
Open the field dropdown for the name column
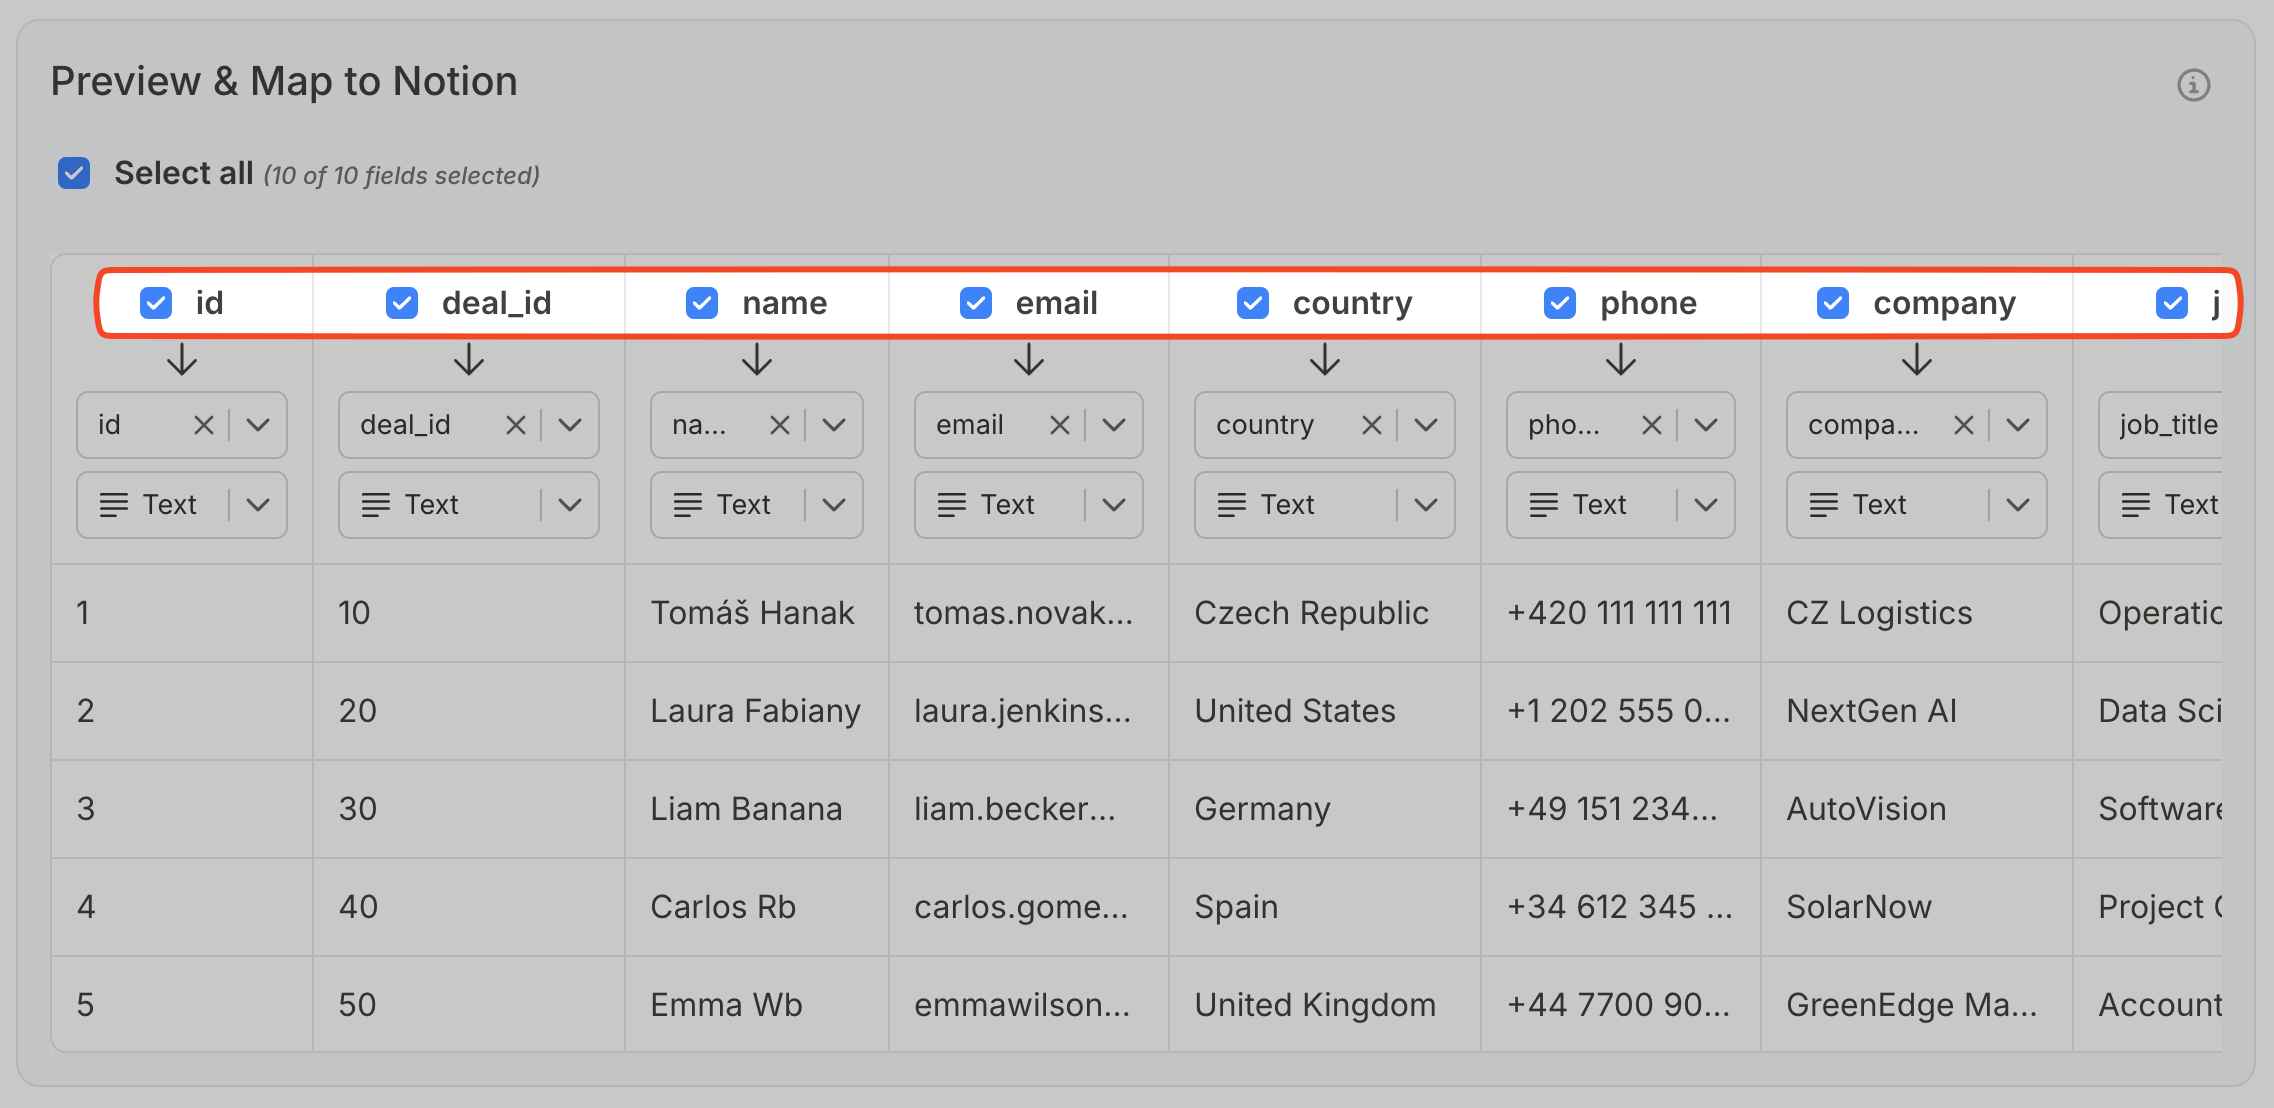coord(833,424)
